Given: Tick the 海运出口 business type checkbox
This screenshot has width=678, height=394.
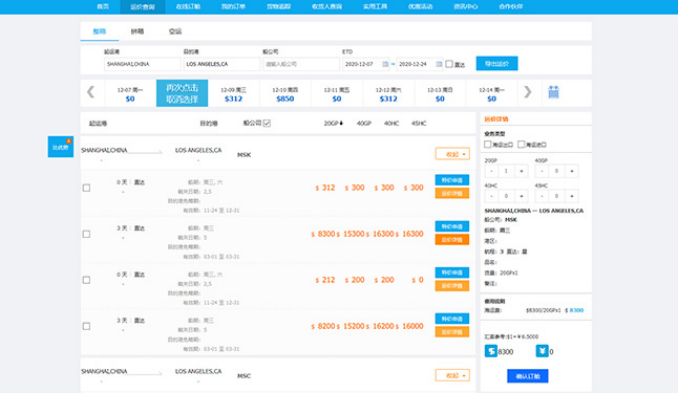Looking at the screenshot, I should 488,144.
